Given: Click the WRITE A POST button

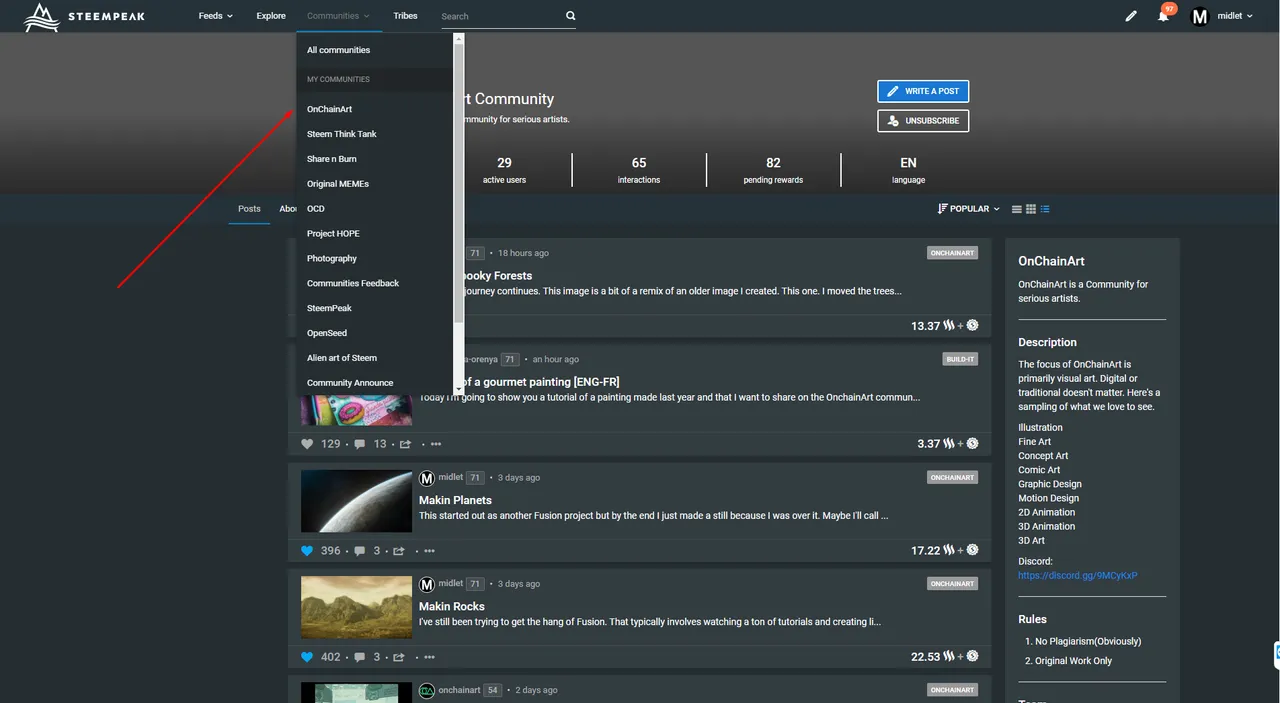Looking at the screenshot, I should point(923,91).
